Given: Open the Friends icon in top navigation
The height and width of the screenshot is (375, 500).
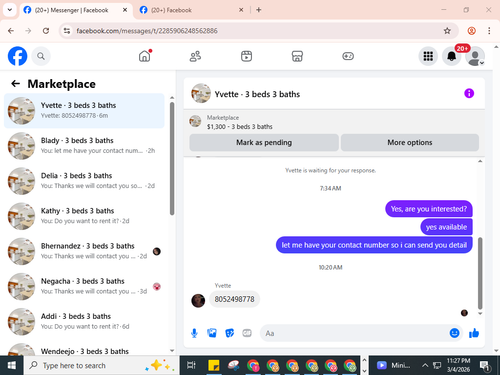Looking at the screenshot, I should (x=195, y=56).
